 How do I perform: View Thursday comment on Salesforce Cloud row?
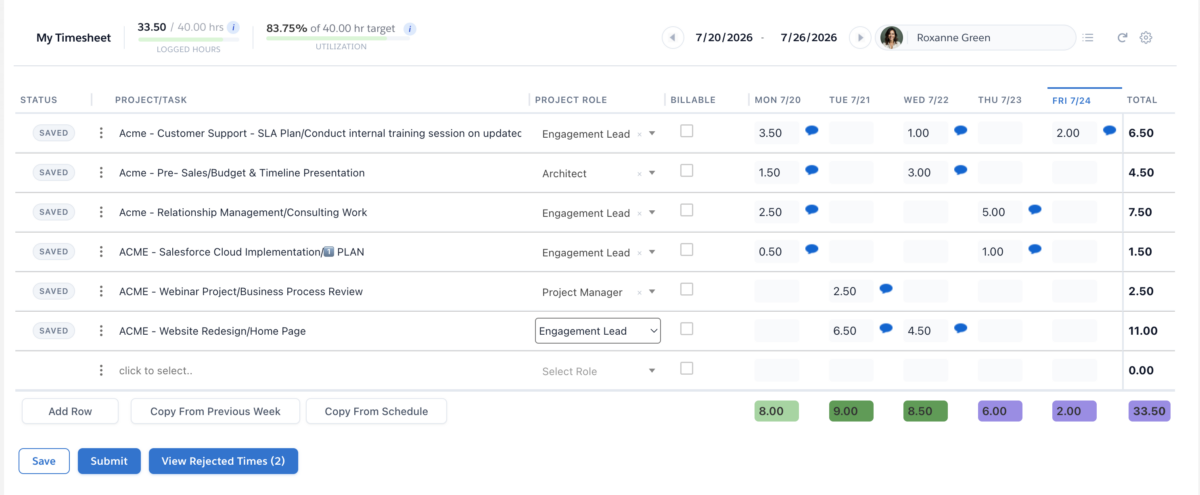(1035, 249)
